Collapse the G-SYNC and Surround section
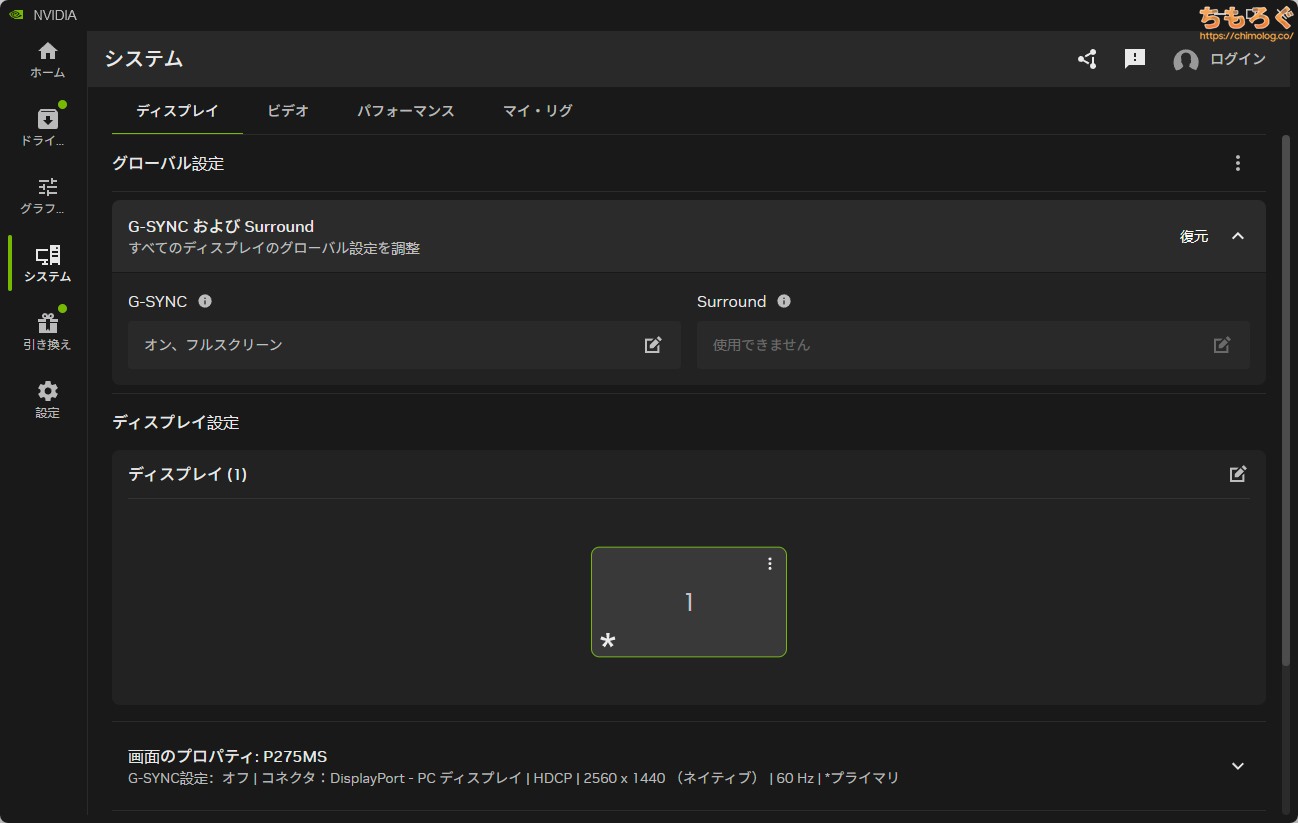 tap(1238, 236)
